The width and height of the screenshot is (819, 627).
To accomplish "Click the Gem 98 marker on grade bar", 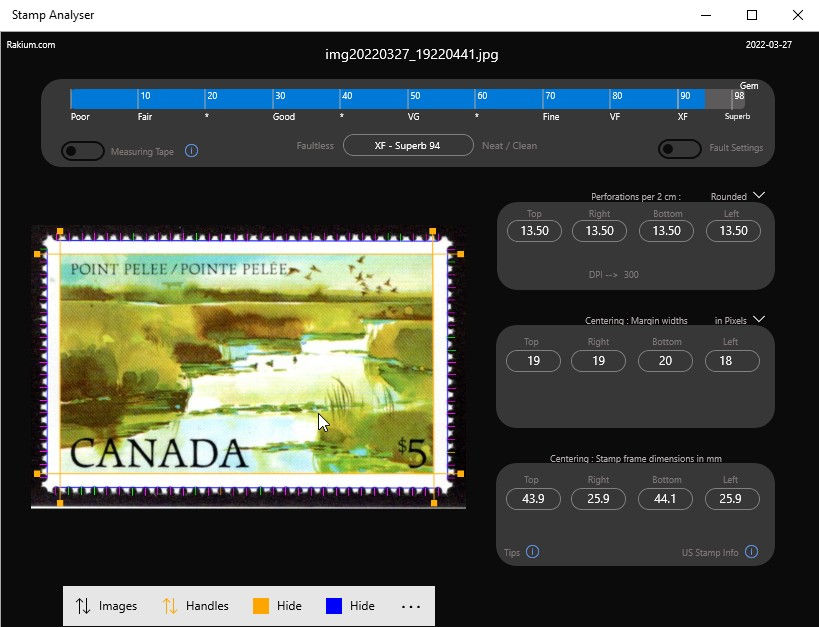I will pyautogui.click(x=739, y=96).
